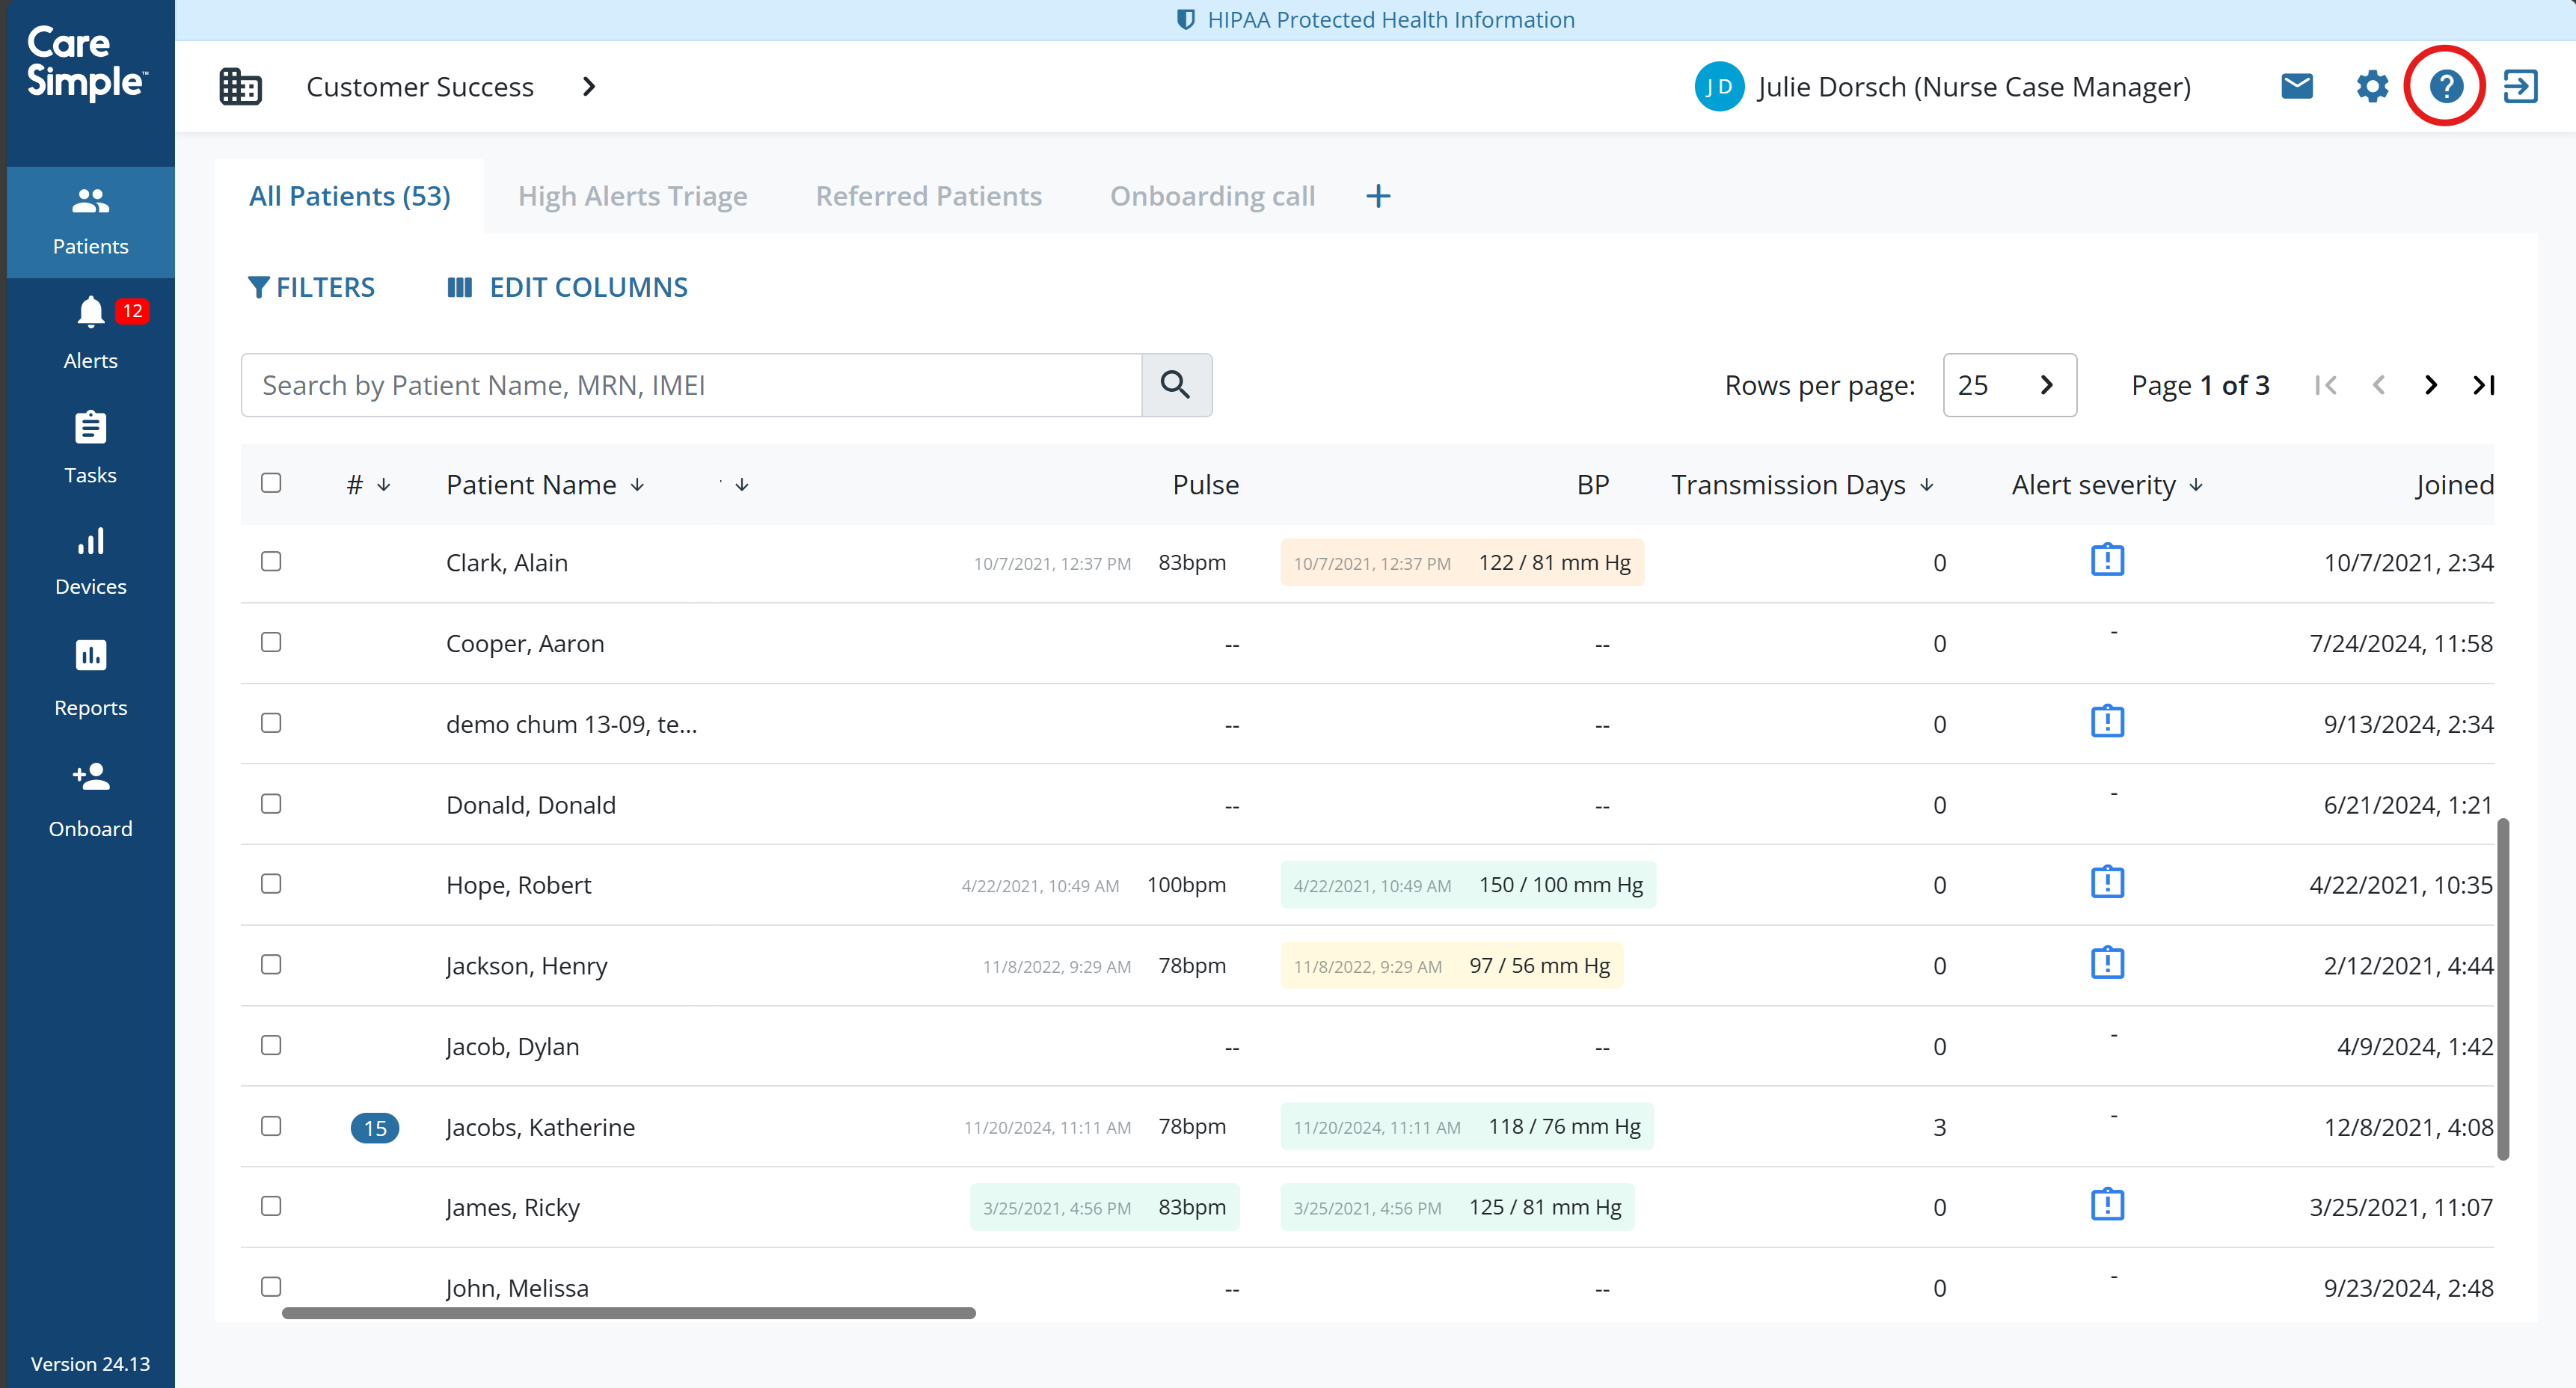
Task: Click EDIT COLUMNS button
Action: 567,287
